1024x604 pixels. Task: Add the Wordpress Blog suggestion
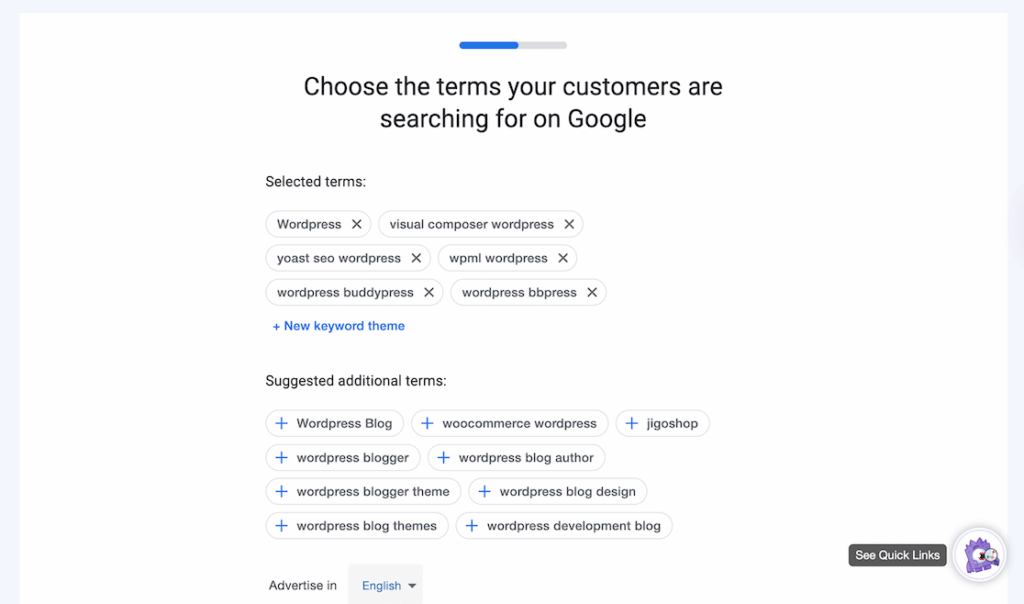coord(335,423)
